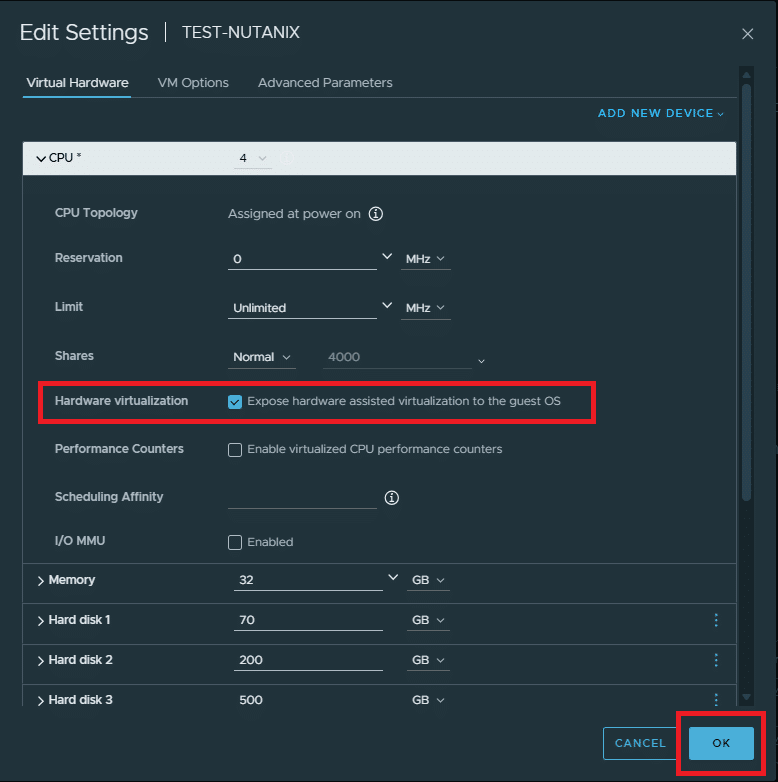Uncheck Expose hardware assisted virtualization checkbox
The width and height of the screenshot is (778, 782).
point(235,402)
